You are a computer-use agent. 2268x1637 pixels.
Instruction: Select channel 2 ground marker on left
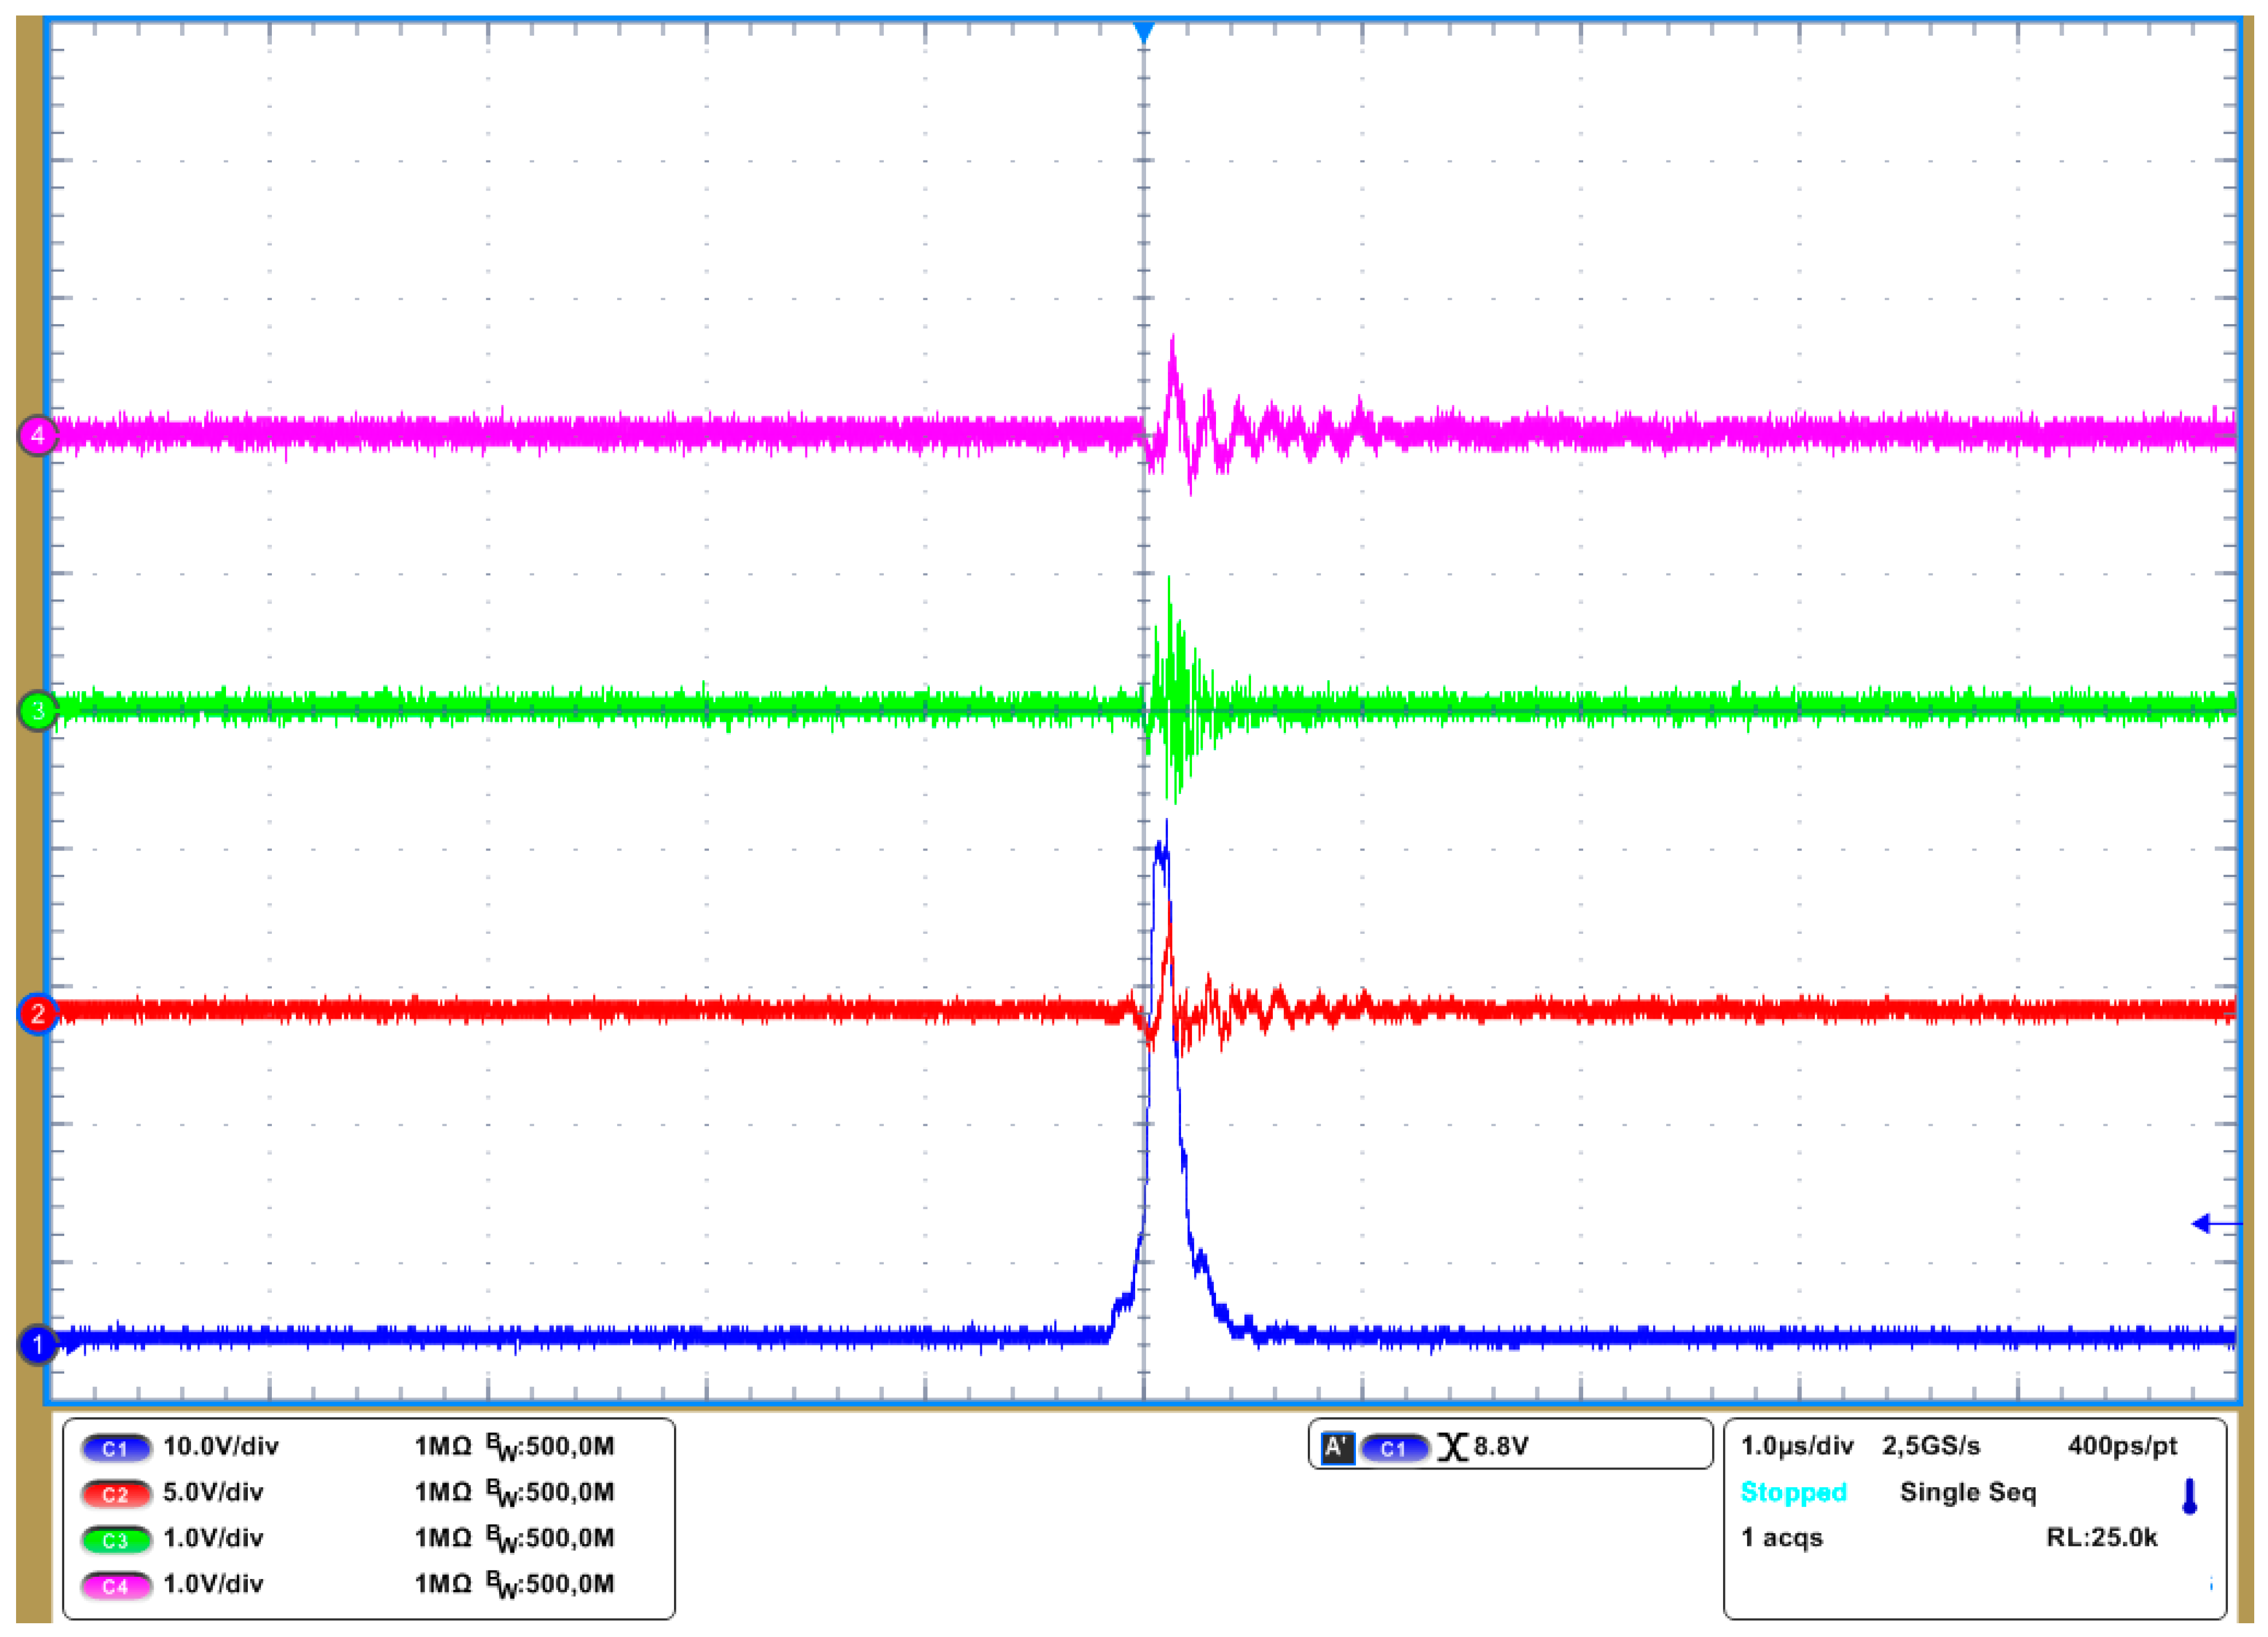pyautogui.click(x=38, y=1014)
